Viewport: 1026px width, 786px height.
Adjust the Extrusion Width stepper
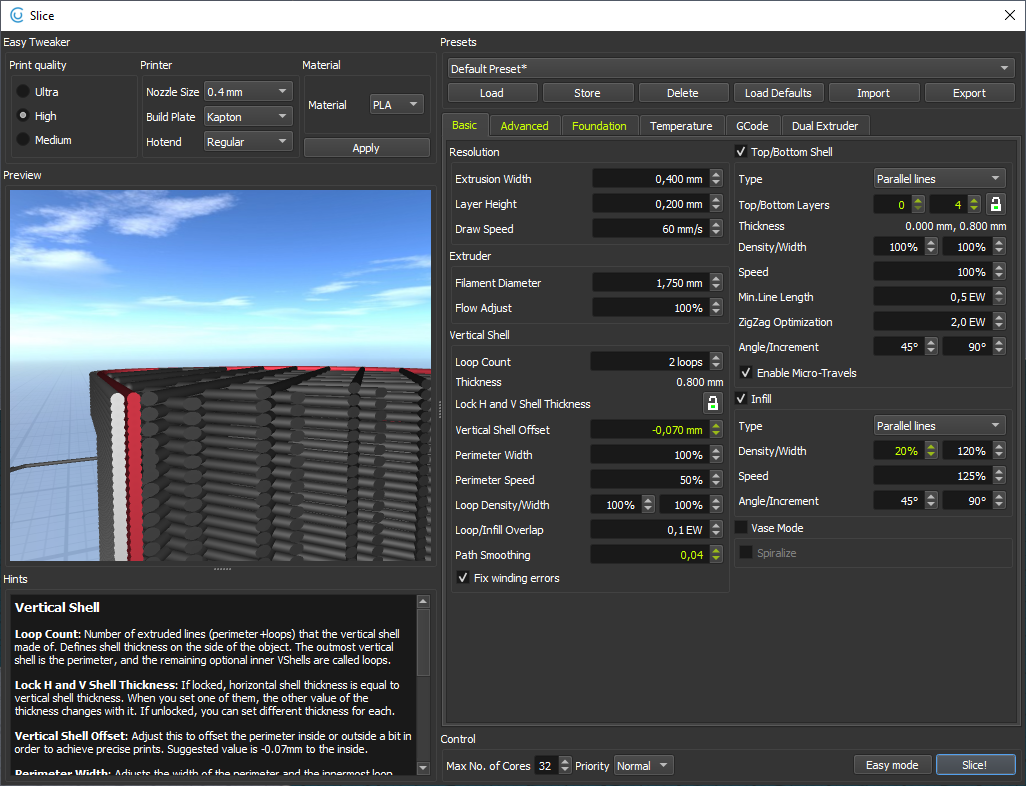coord(716,179)
